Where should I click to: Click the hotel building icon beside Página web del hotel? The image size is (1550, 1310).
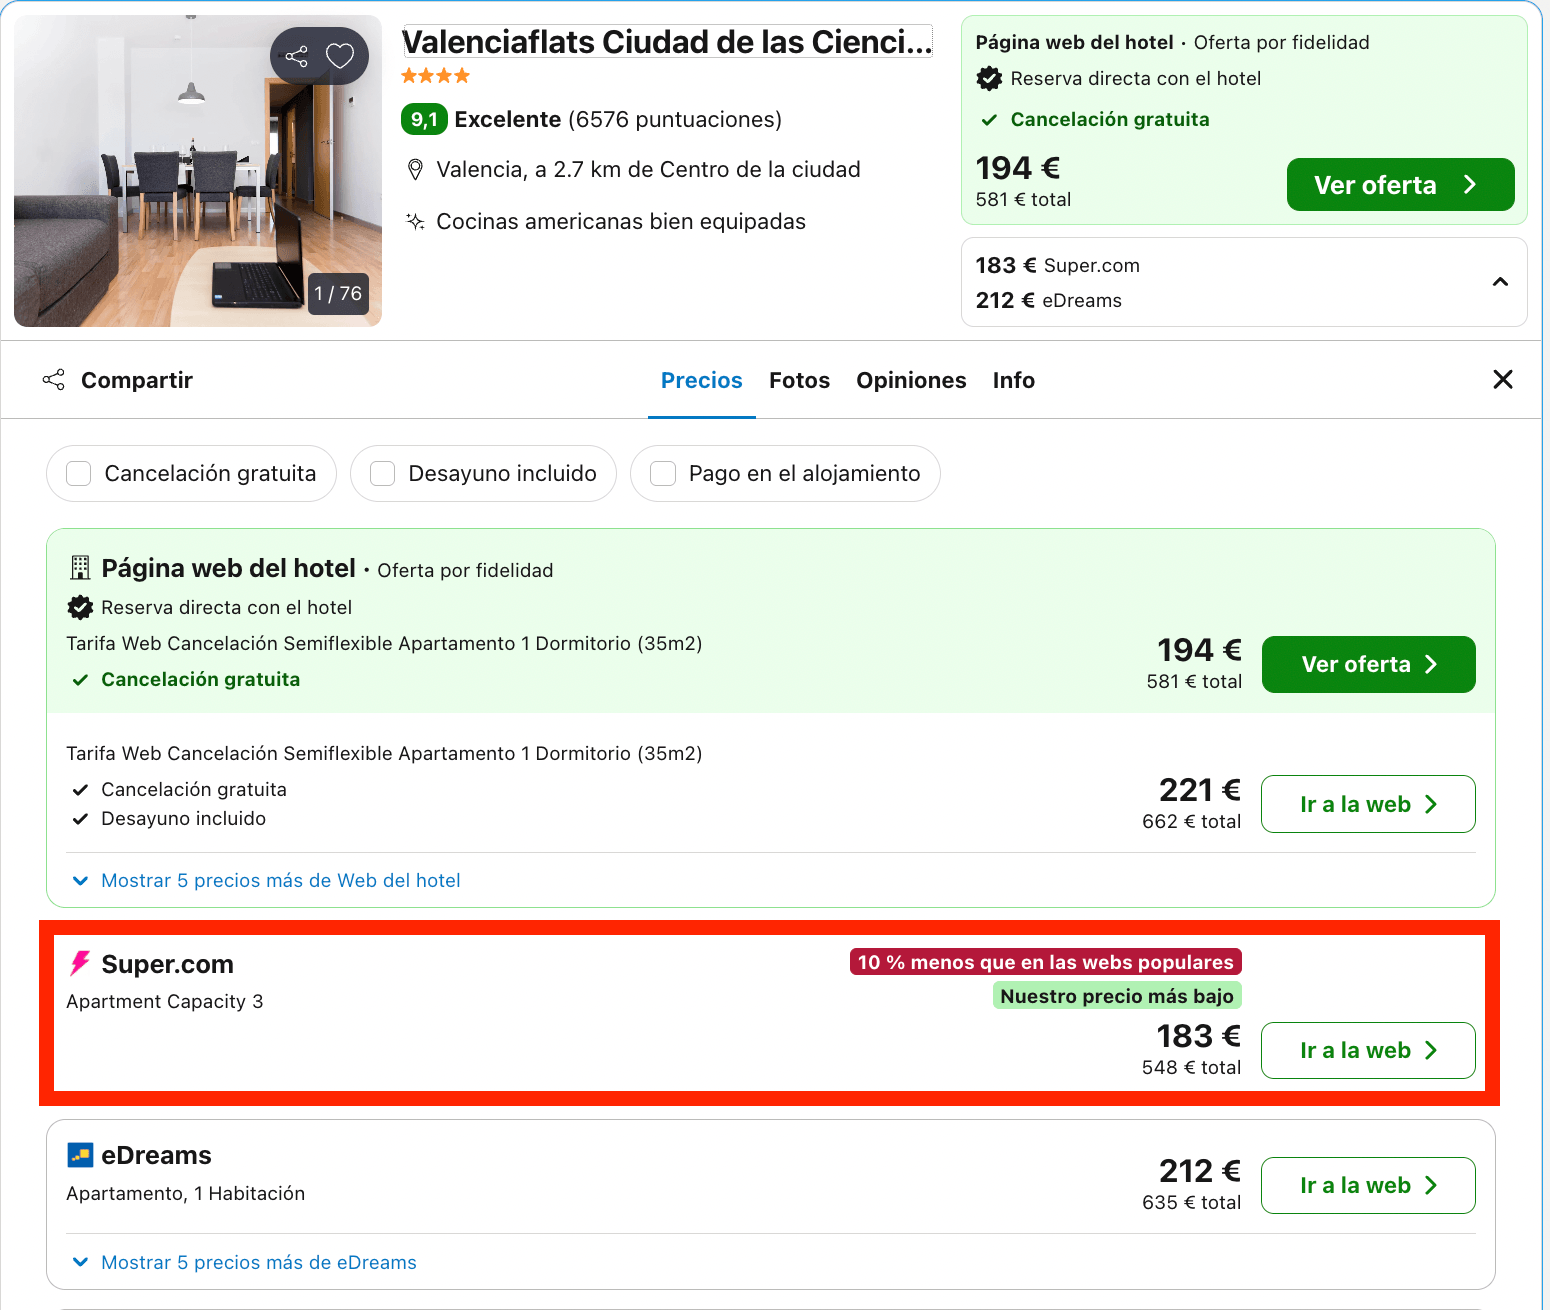pyautogui.click(x=80, y=568)
